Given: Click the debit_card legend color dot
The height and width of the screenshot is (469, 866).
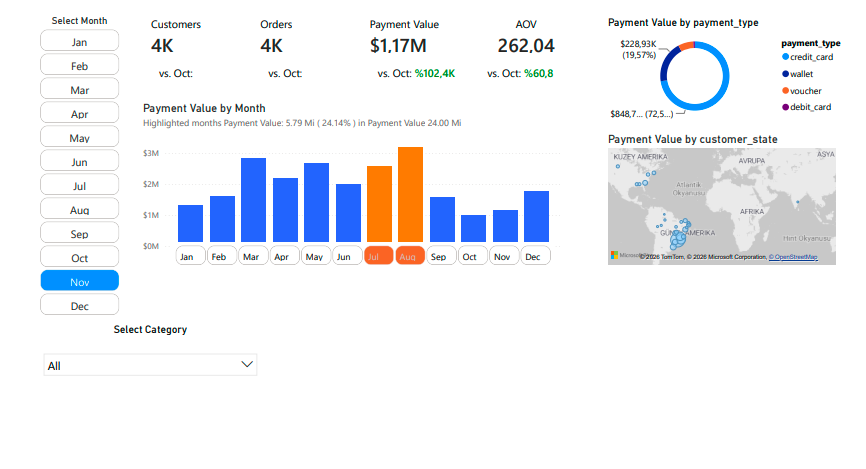Looking at the screenshot, I should point(785,107).
